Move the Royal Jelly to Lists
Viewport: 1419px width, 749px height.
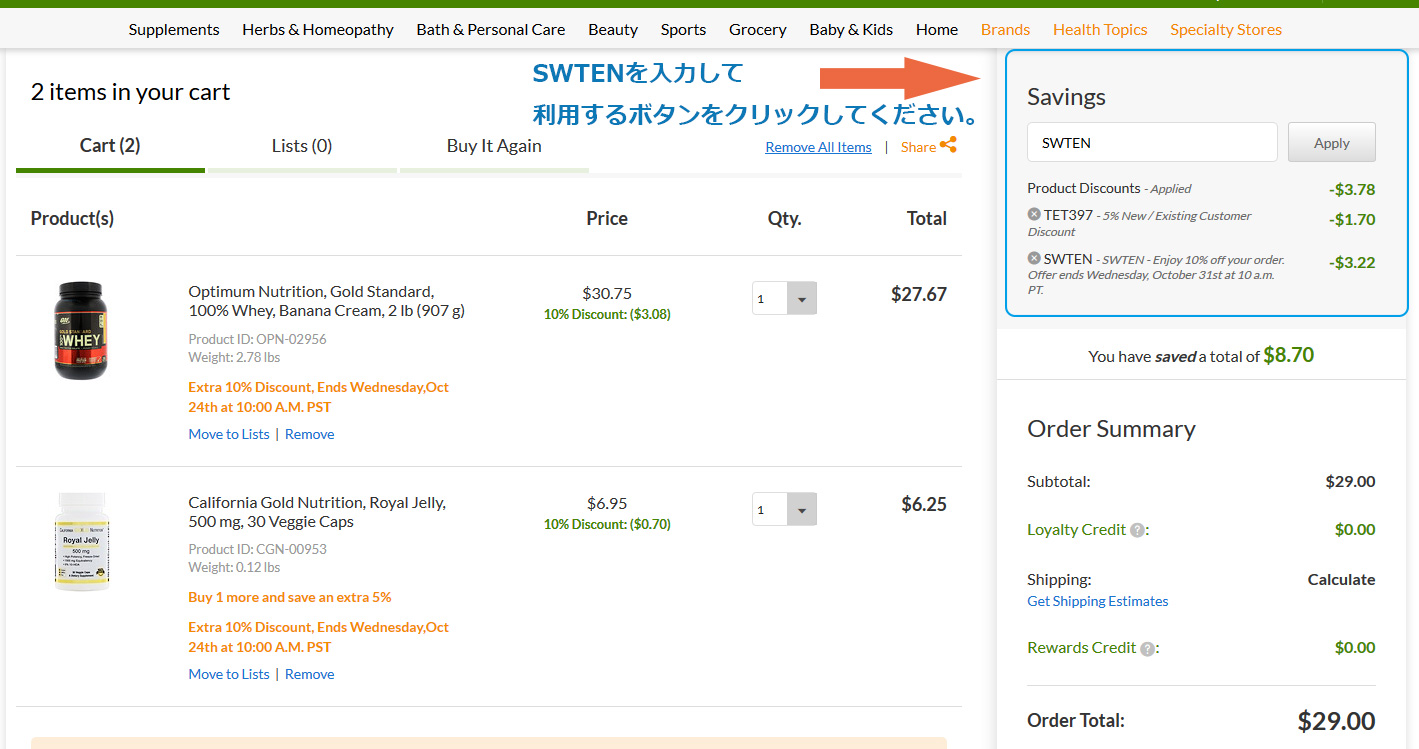(x=229, y=674)
